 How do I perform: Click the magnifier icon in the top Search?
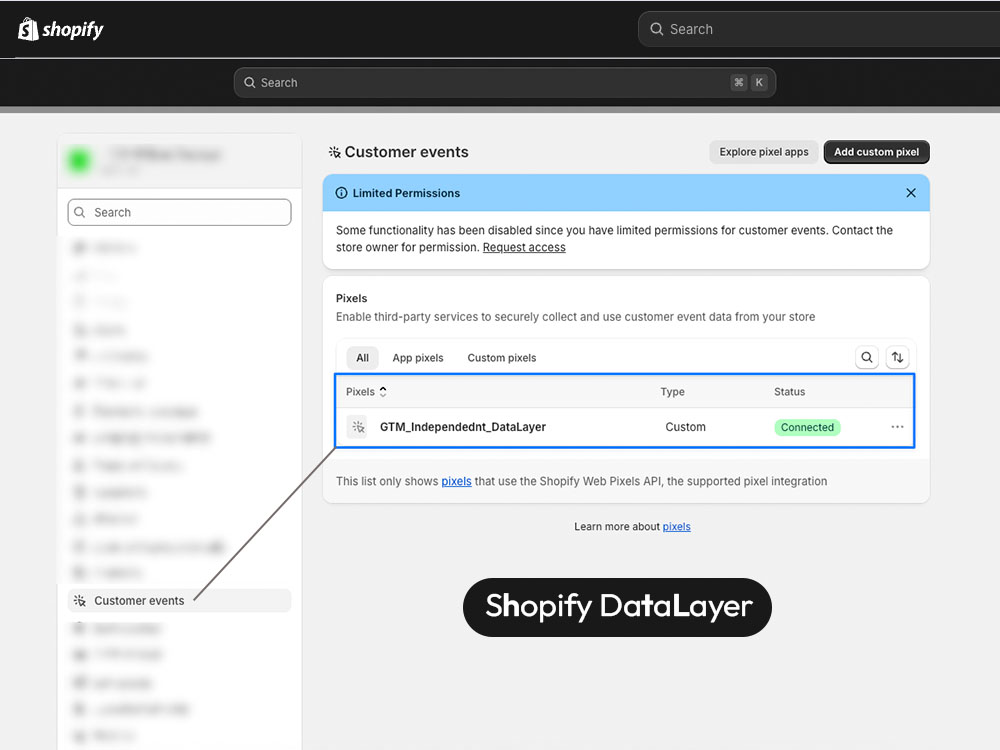657,29
